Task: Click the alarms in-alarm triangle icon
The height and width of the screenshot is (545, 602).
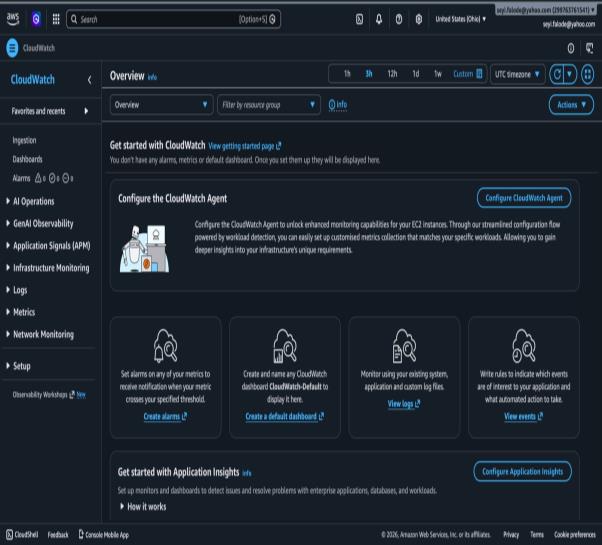Action: pos(38,178)
